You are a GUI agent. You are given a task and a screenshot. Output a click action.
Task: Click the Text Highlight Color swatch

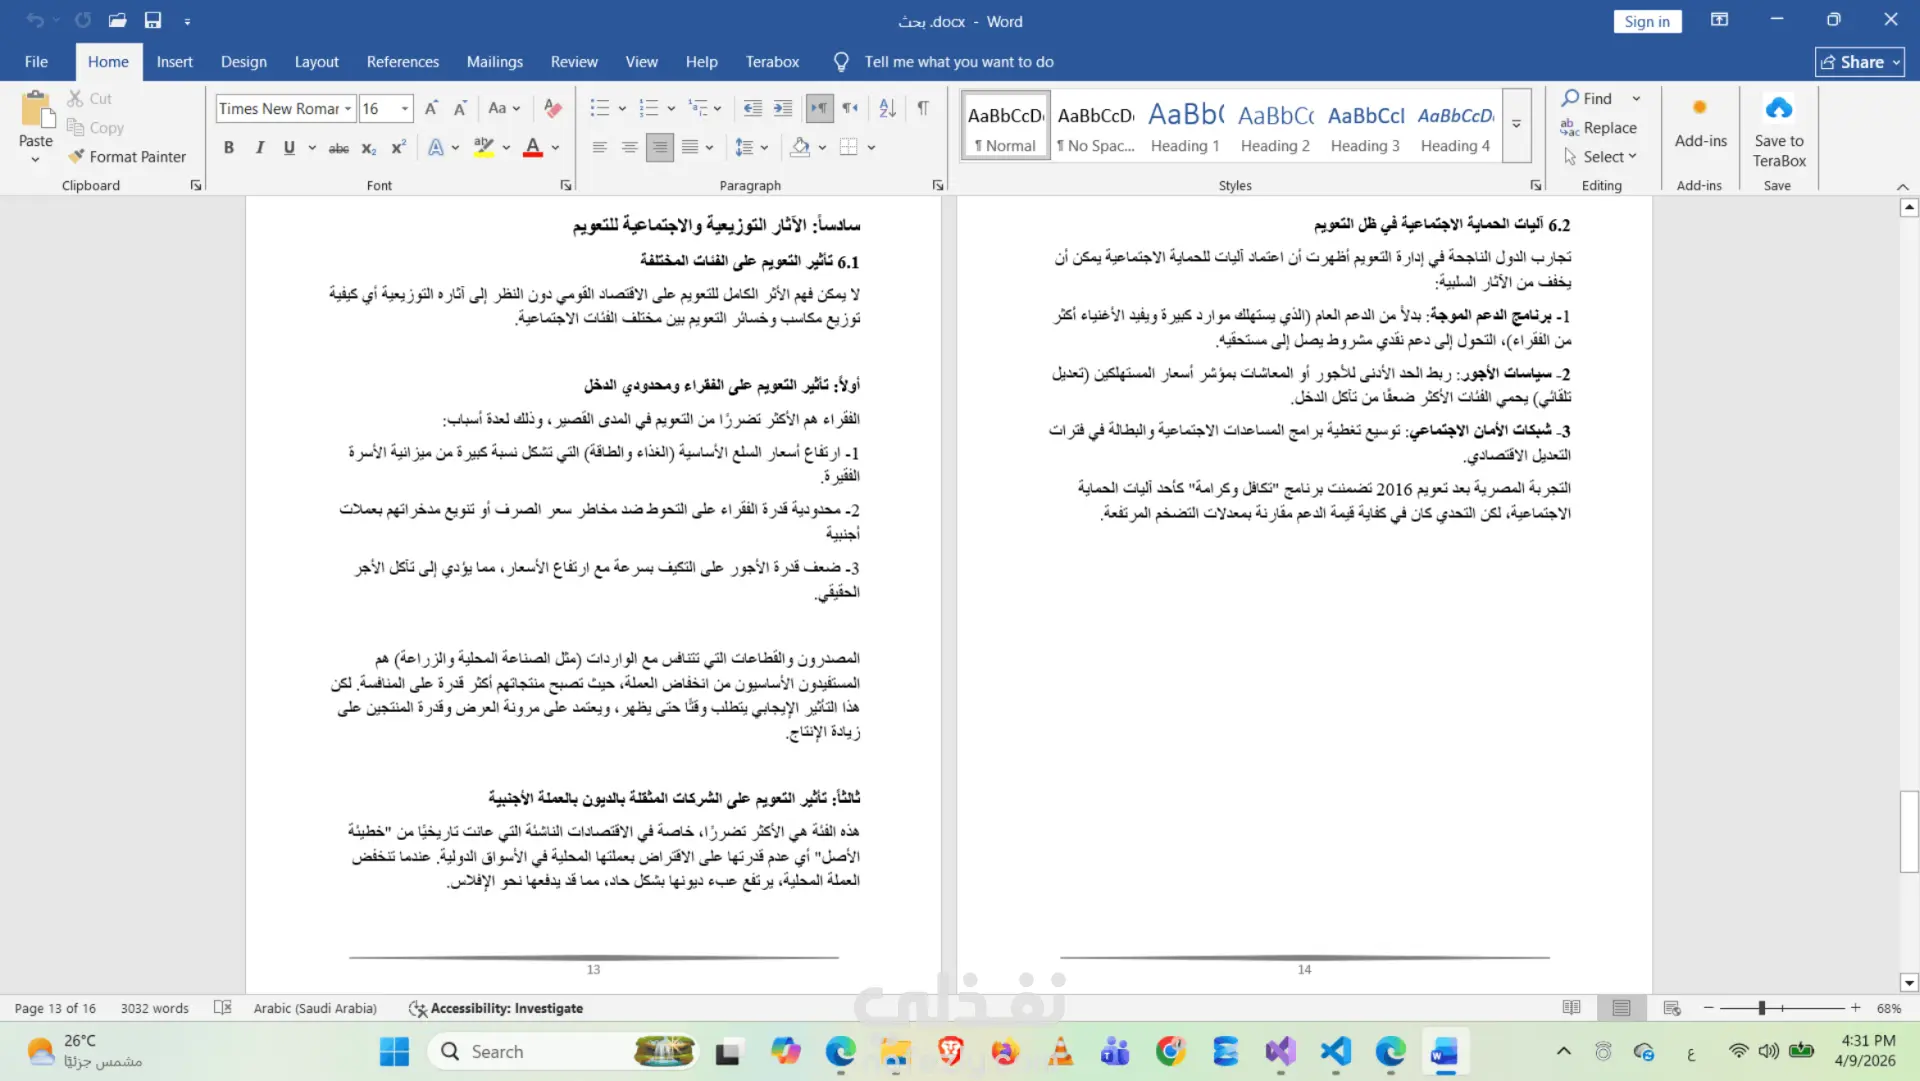coord(484,148)
